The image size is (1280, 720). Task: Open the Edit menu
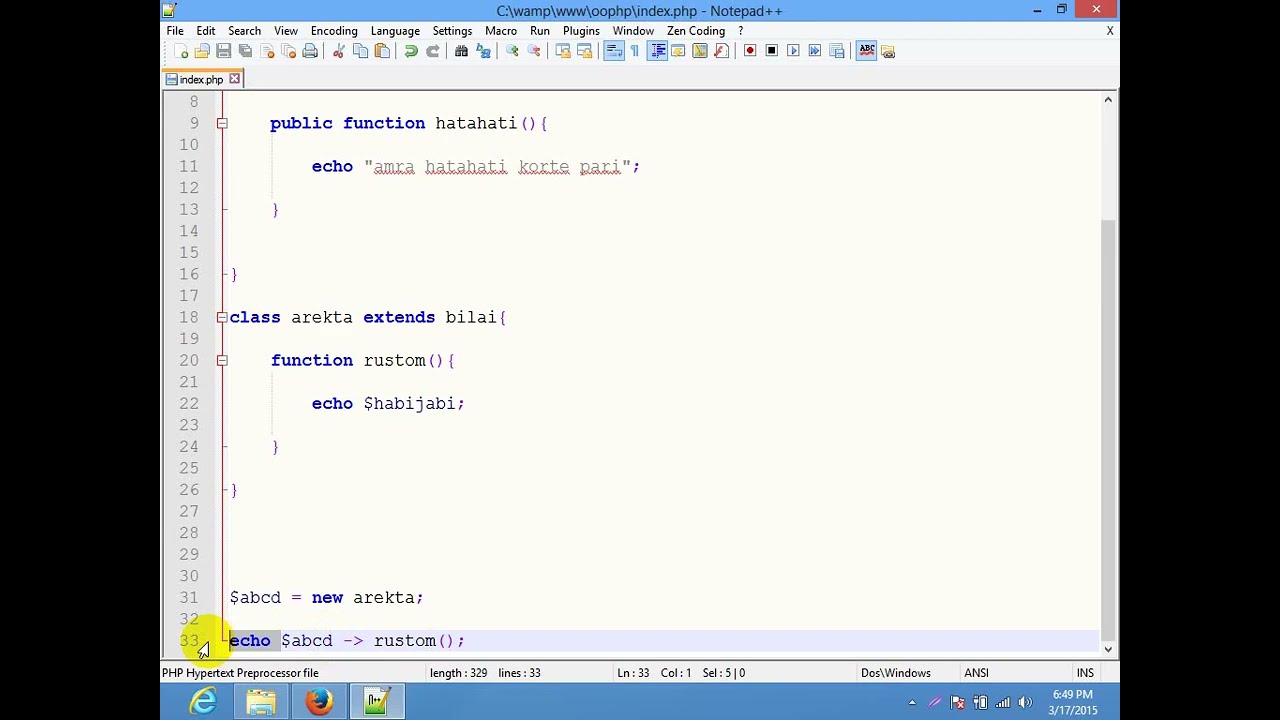(206, 31)
